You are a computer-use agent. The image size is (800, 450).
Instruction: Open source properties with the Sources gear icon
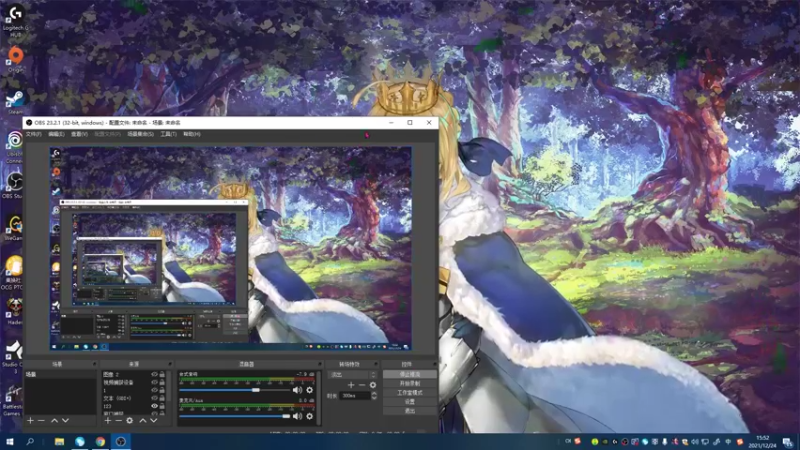coord(130,420)
